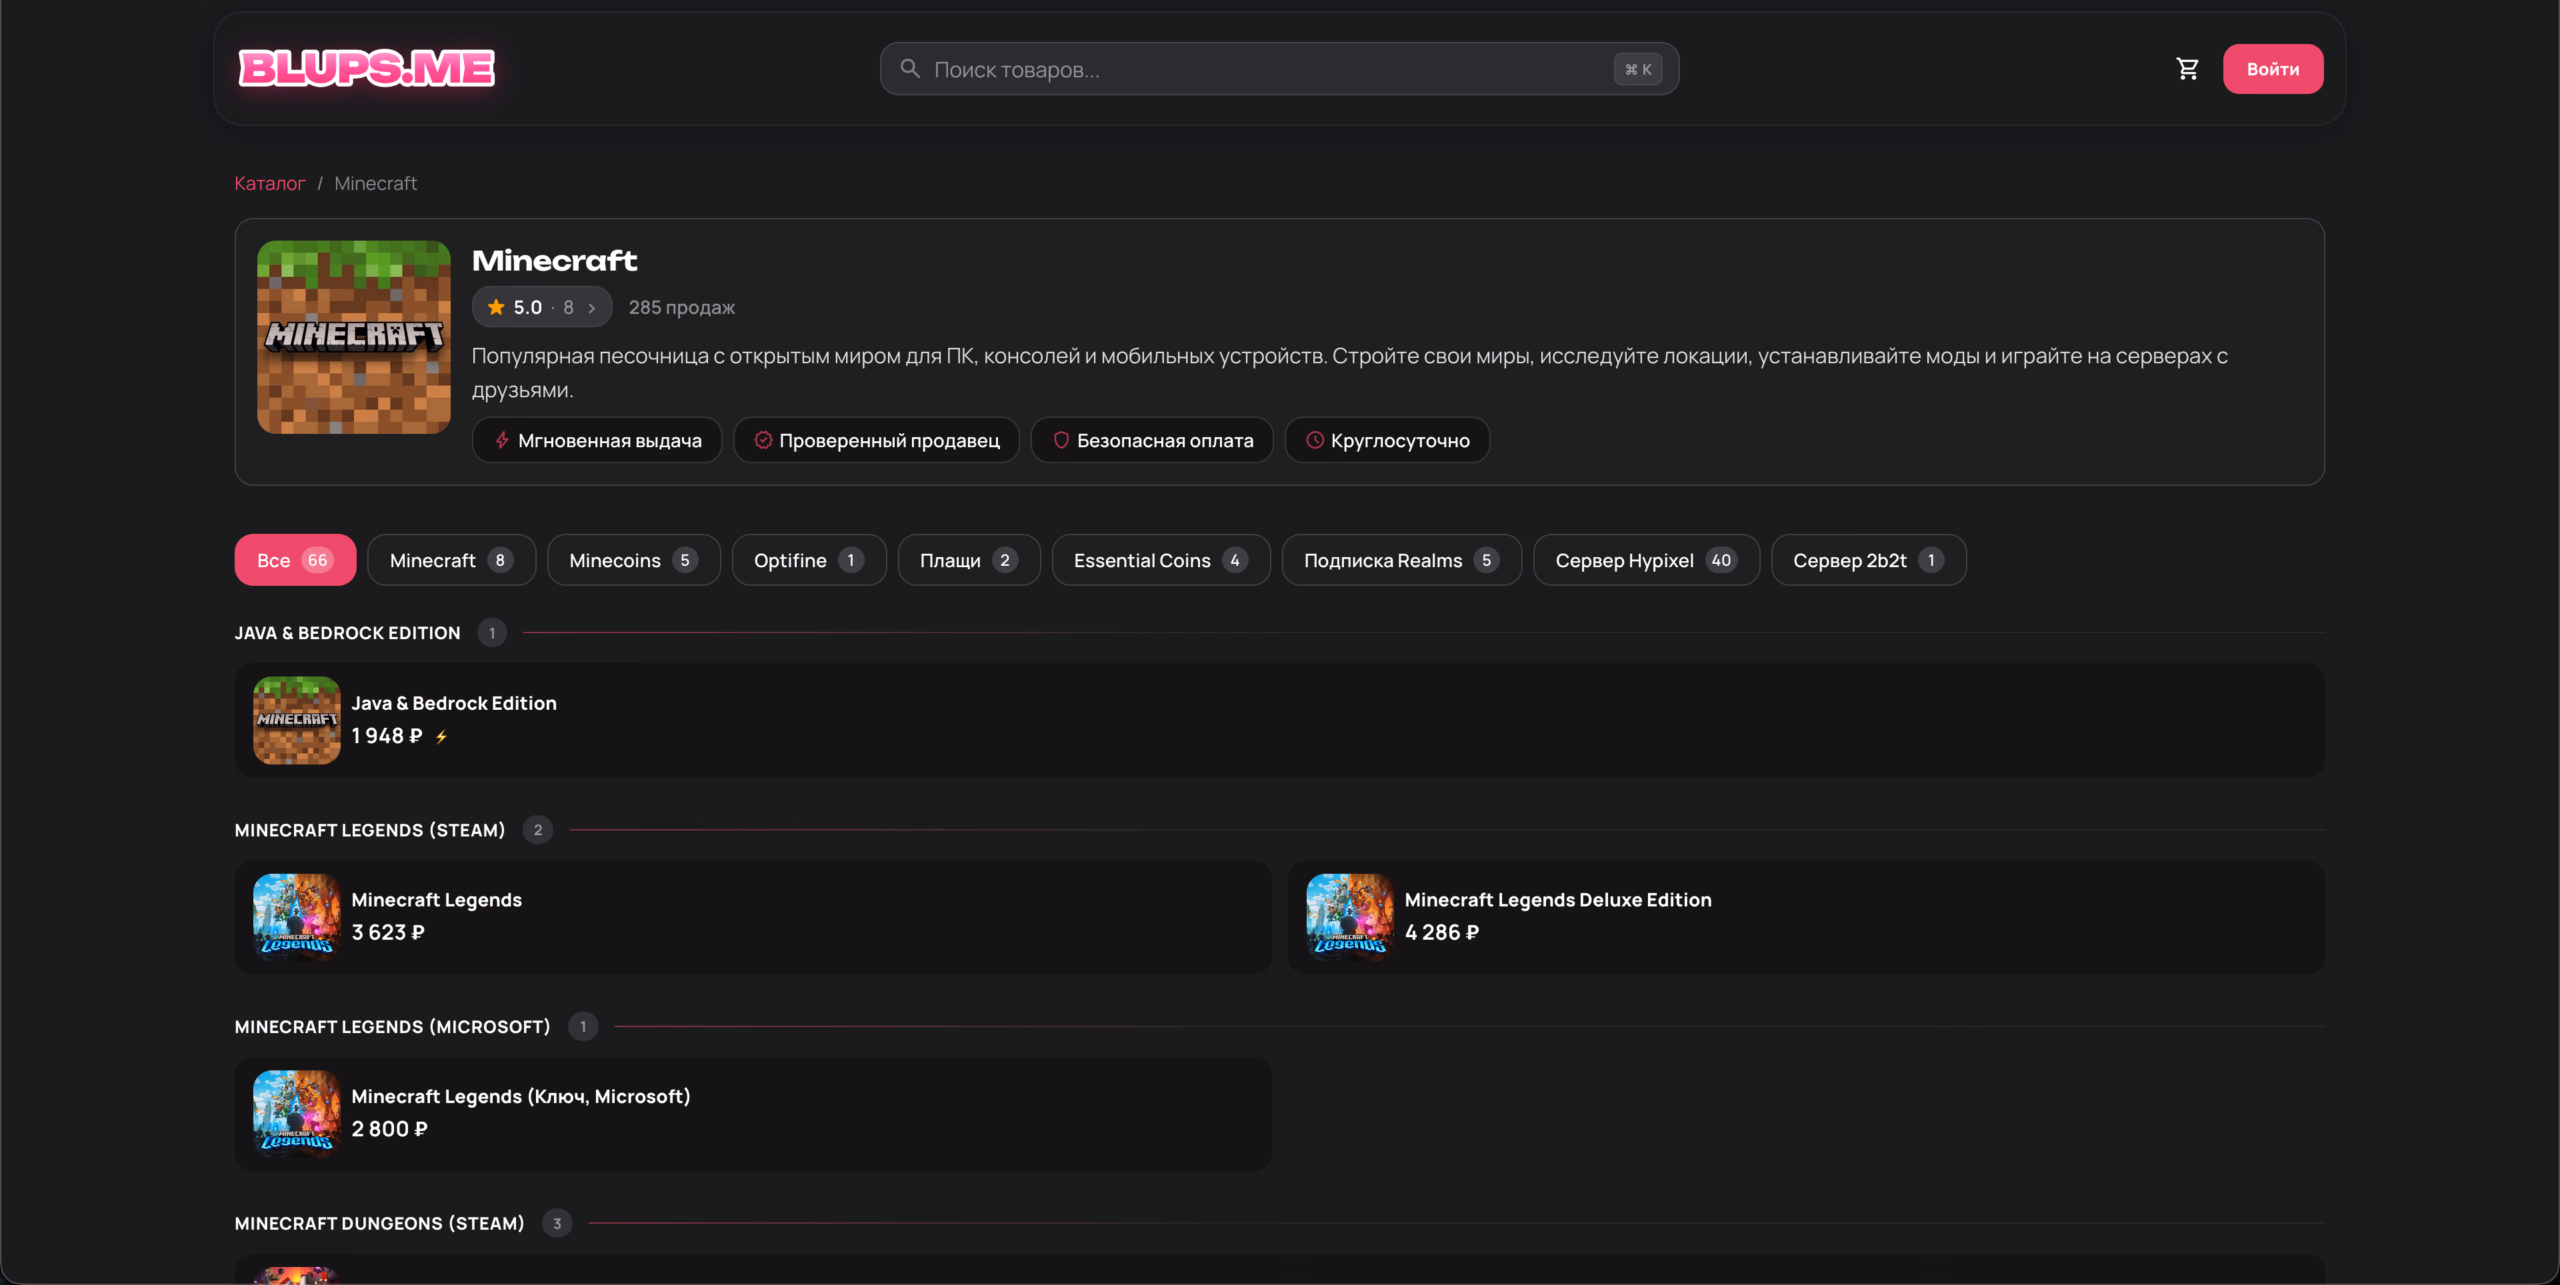Select the Плащи filter tab
The image size is (2560, 1285).
click(x=969, y=560)
